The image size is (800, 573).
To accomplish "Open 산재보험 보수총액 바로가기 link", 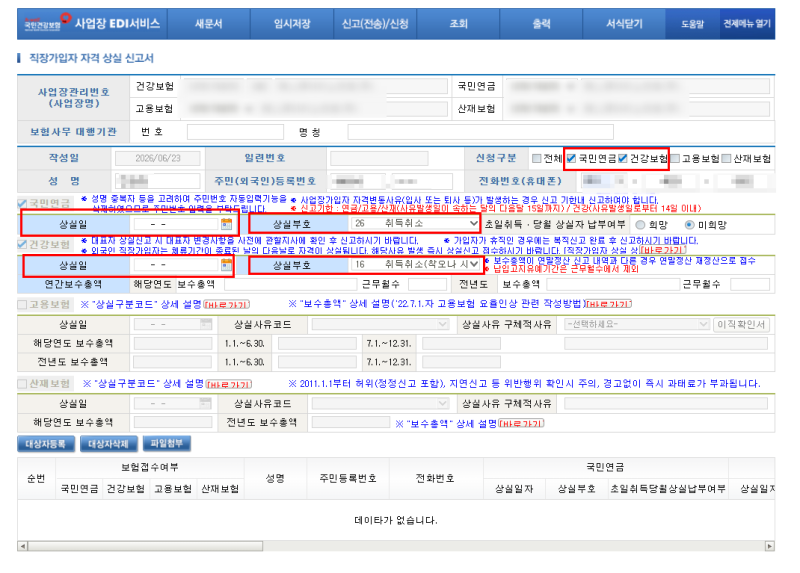I will coord(521,423).
